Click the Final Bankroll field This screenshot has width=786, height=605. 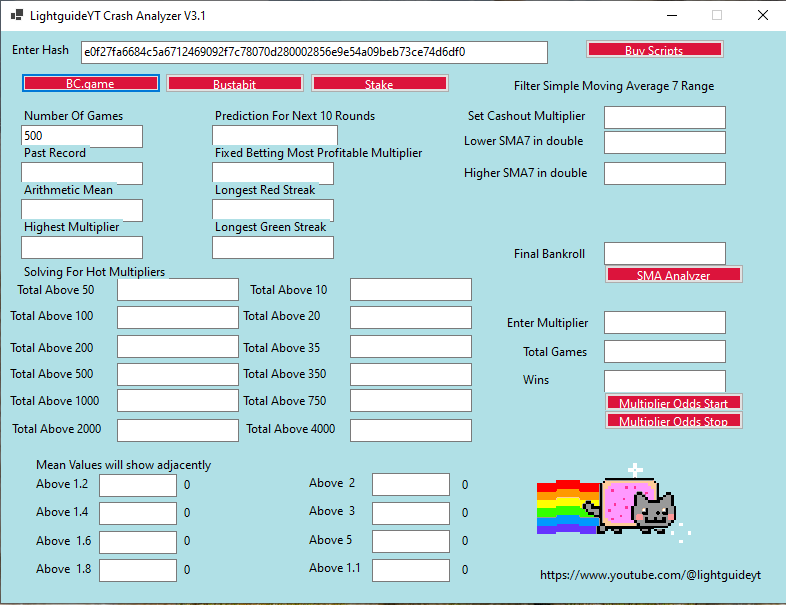coord(664,254)
